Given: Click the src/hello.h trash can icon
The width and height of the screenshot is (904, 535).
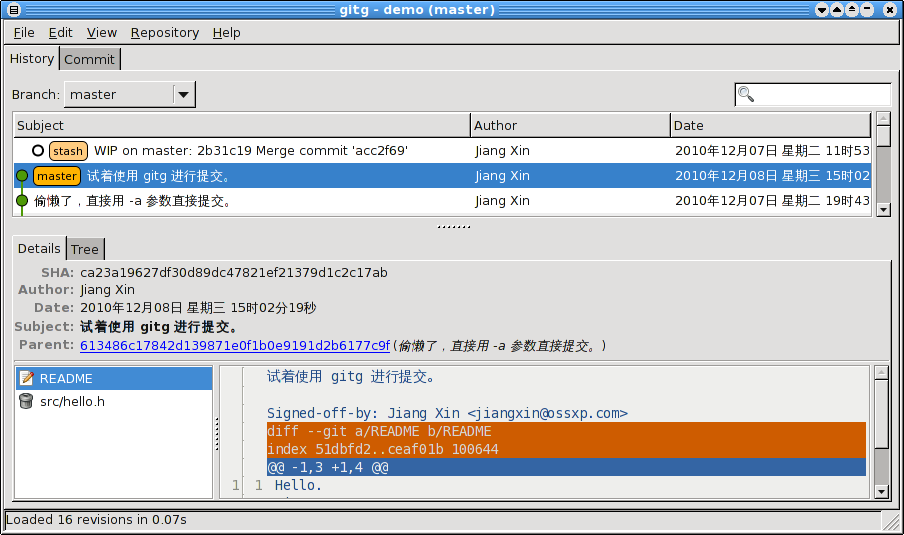Looking at the screenshot, I should point(26,401).
